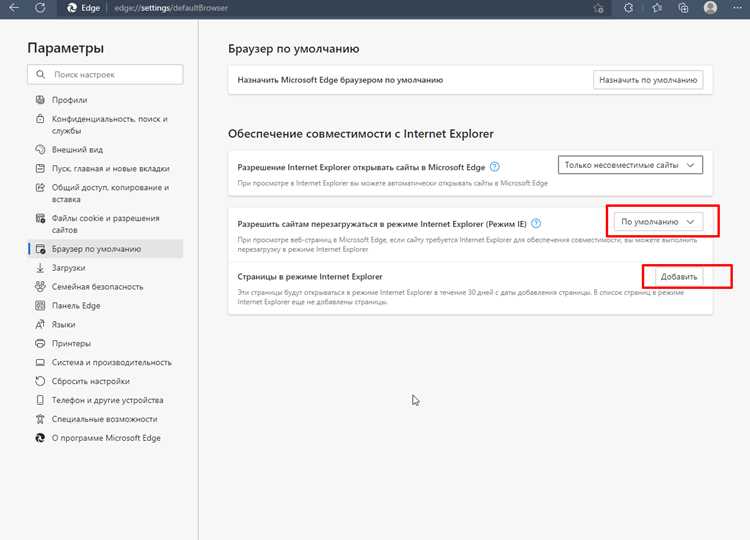The image size is (750, 540).
Task: Open Языки settings section
Action: coord(105,324)
